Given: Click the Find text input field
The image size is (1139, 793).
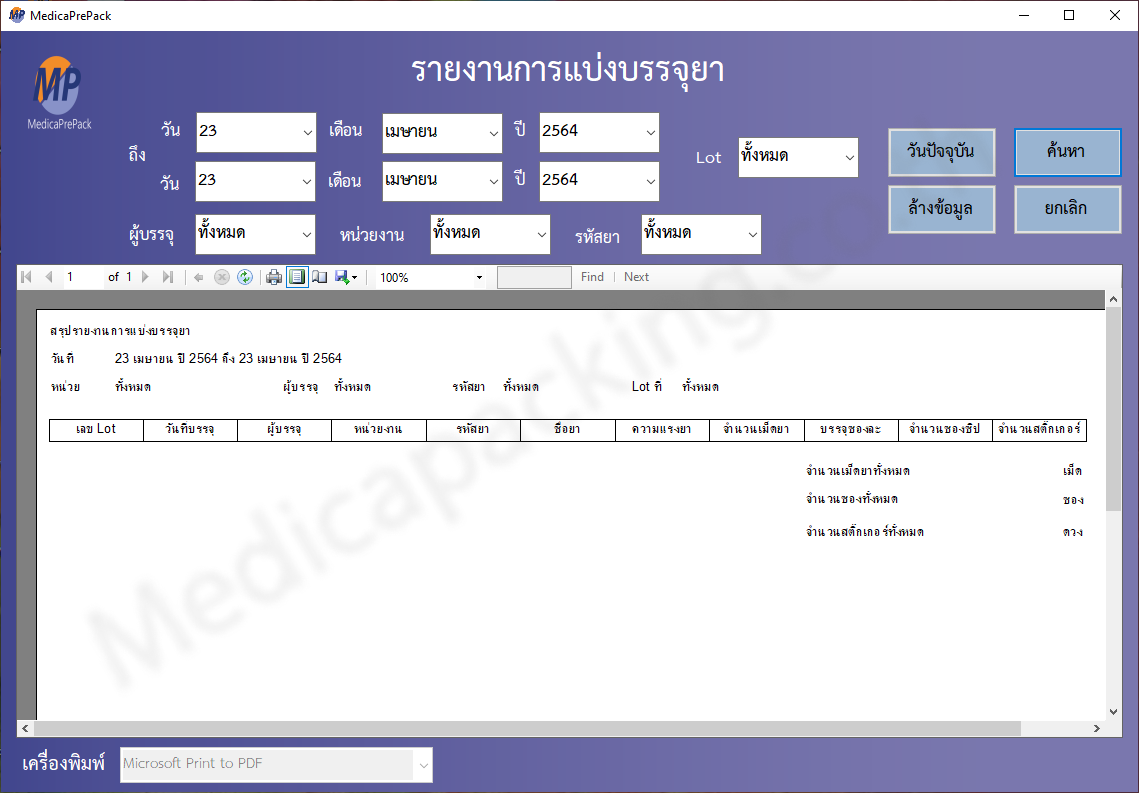Looking at the screenshot, I should [x=534, y=277].
